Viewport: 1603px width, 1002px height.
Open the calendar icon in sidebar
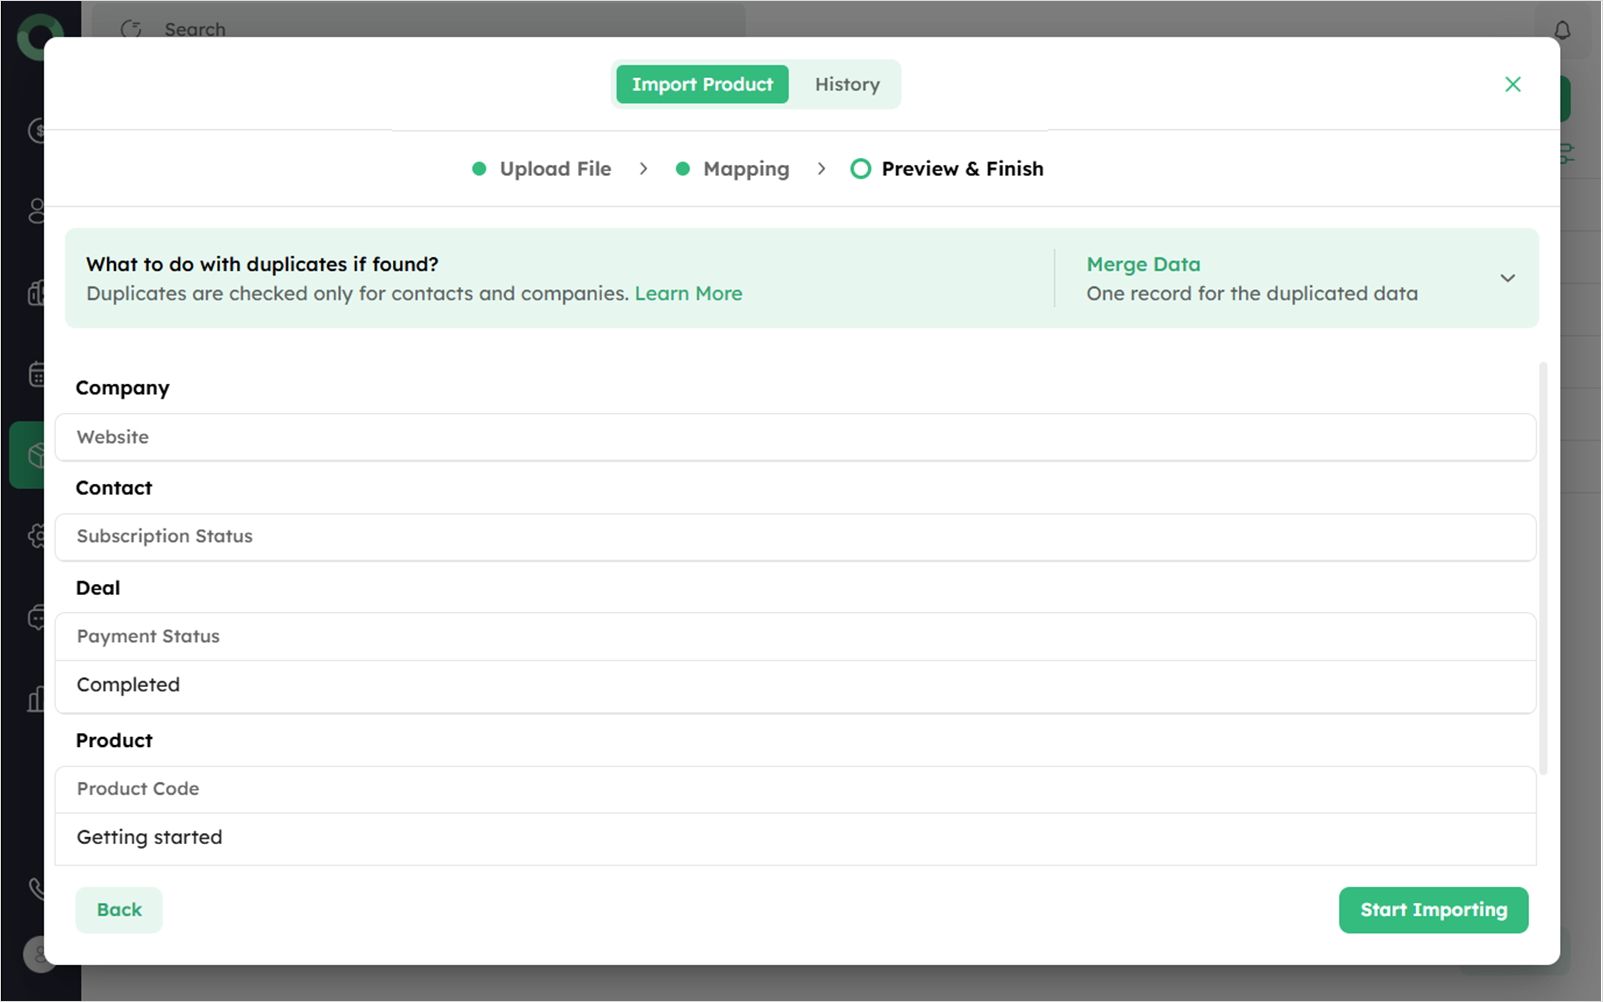point(36,374)
